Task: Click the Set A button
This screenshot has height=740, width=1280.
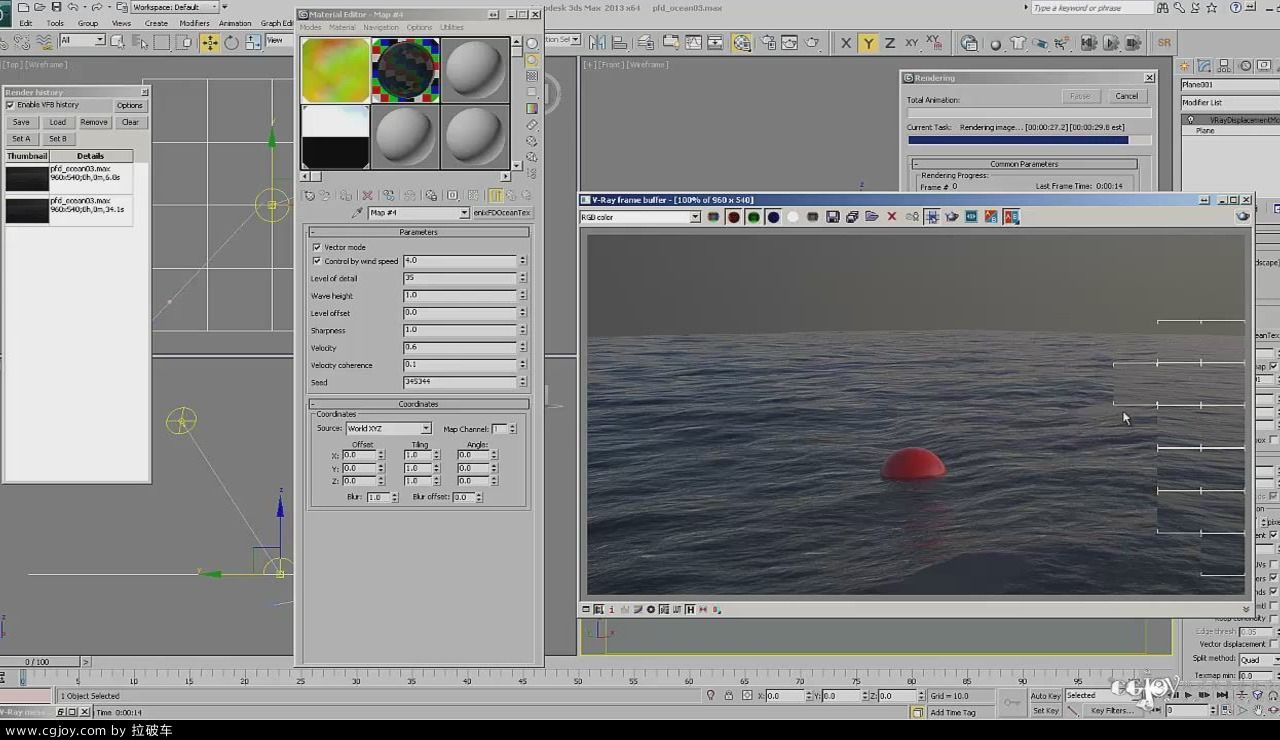Action: point(21,139)
